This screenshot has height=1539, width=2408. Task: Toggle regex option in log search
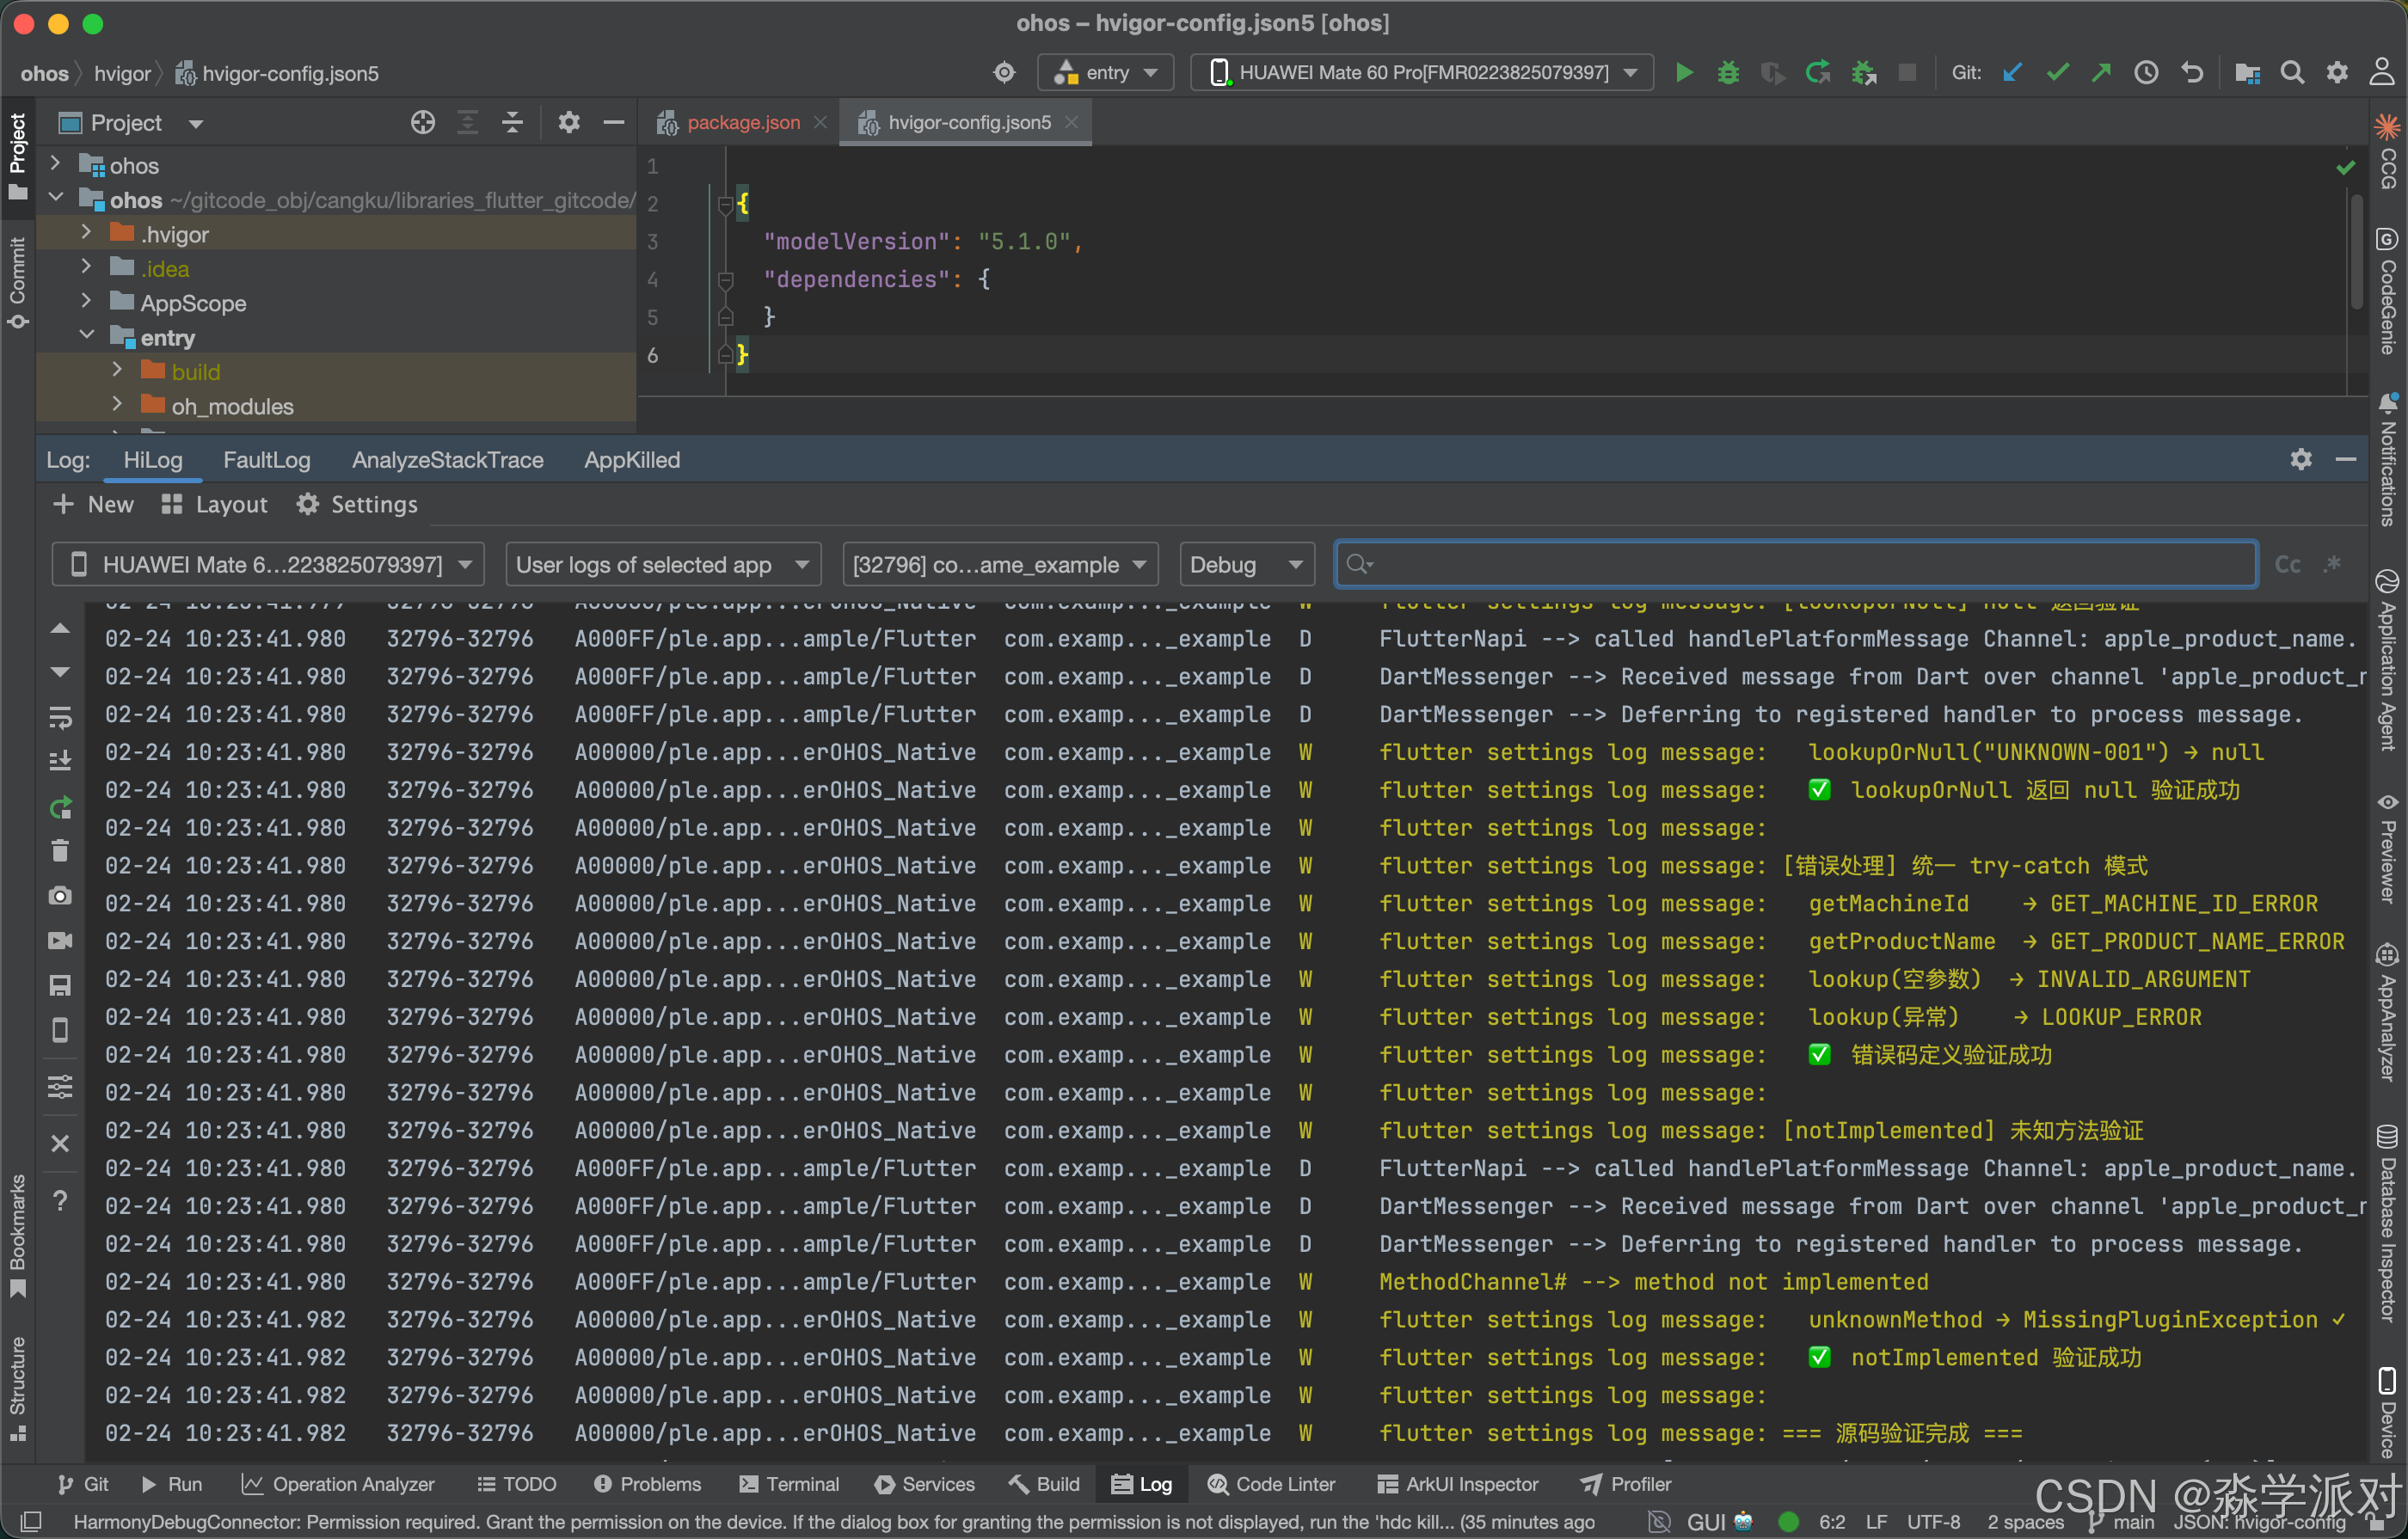2332,565
